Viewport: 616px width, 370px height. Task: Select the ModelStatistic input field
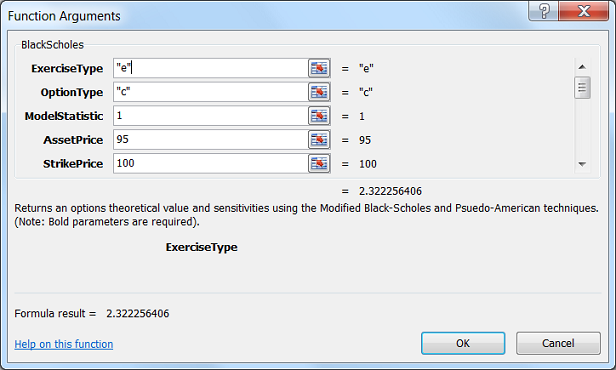[x=211, y=116]
